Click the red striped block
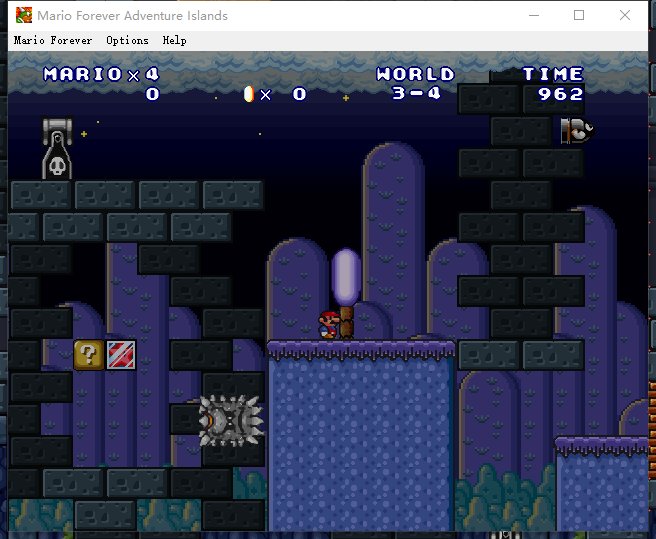 tap(121, 355)
